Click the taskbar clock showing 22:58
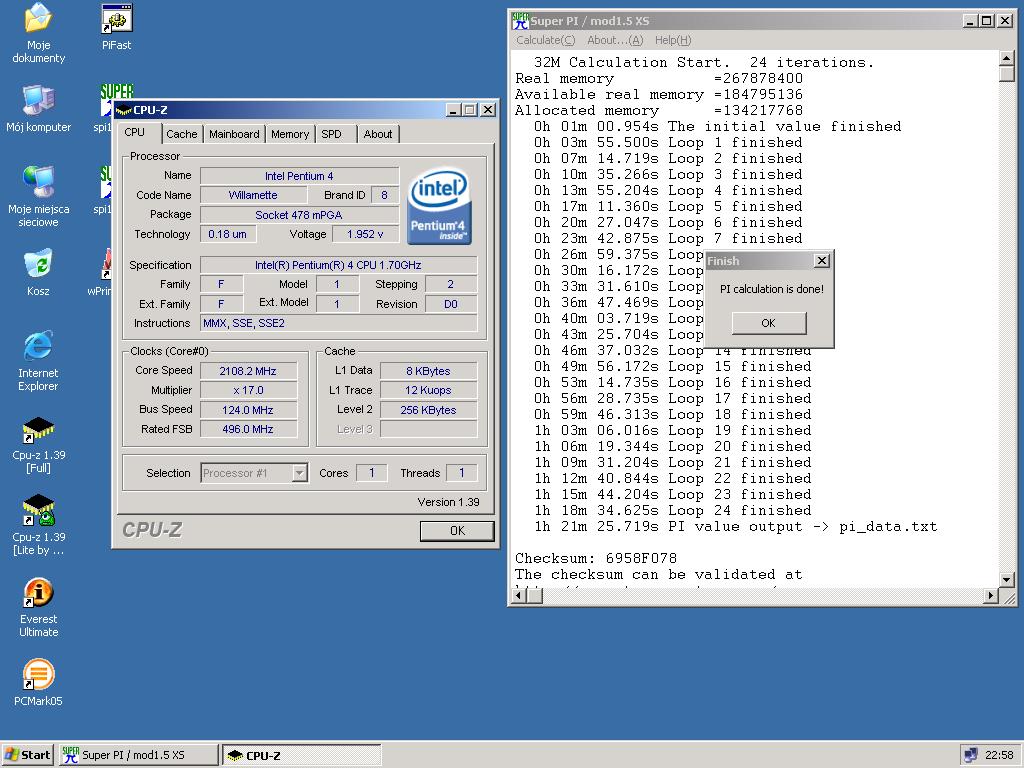 click(x=999, y=755)
